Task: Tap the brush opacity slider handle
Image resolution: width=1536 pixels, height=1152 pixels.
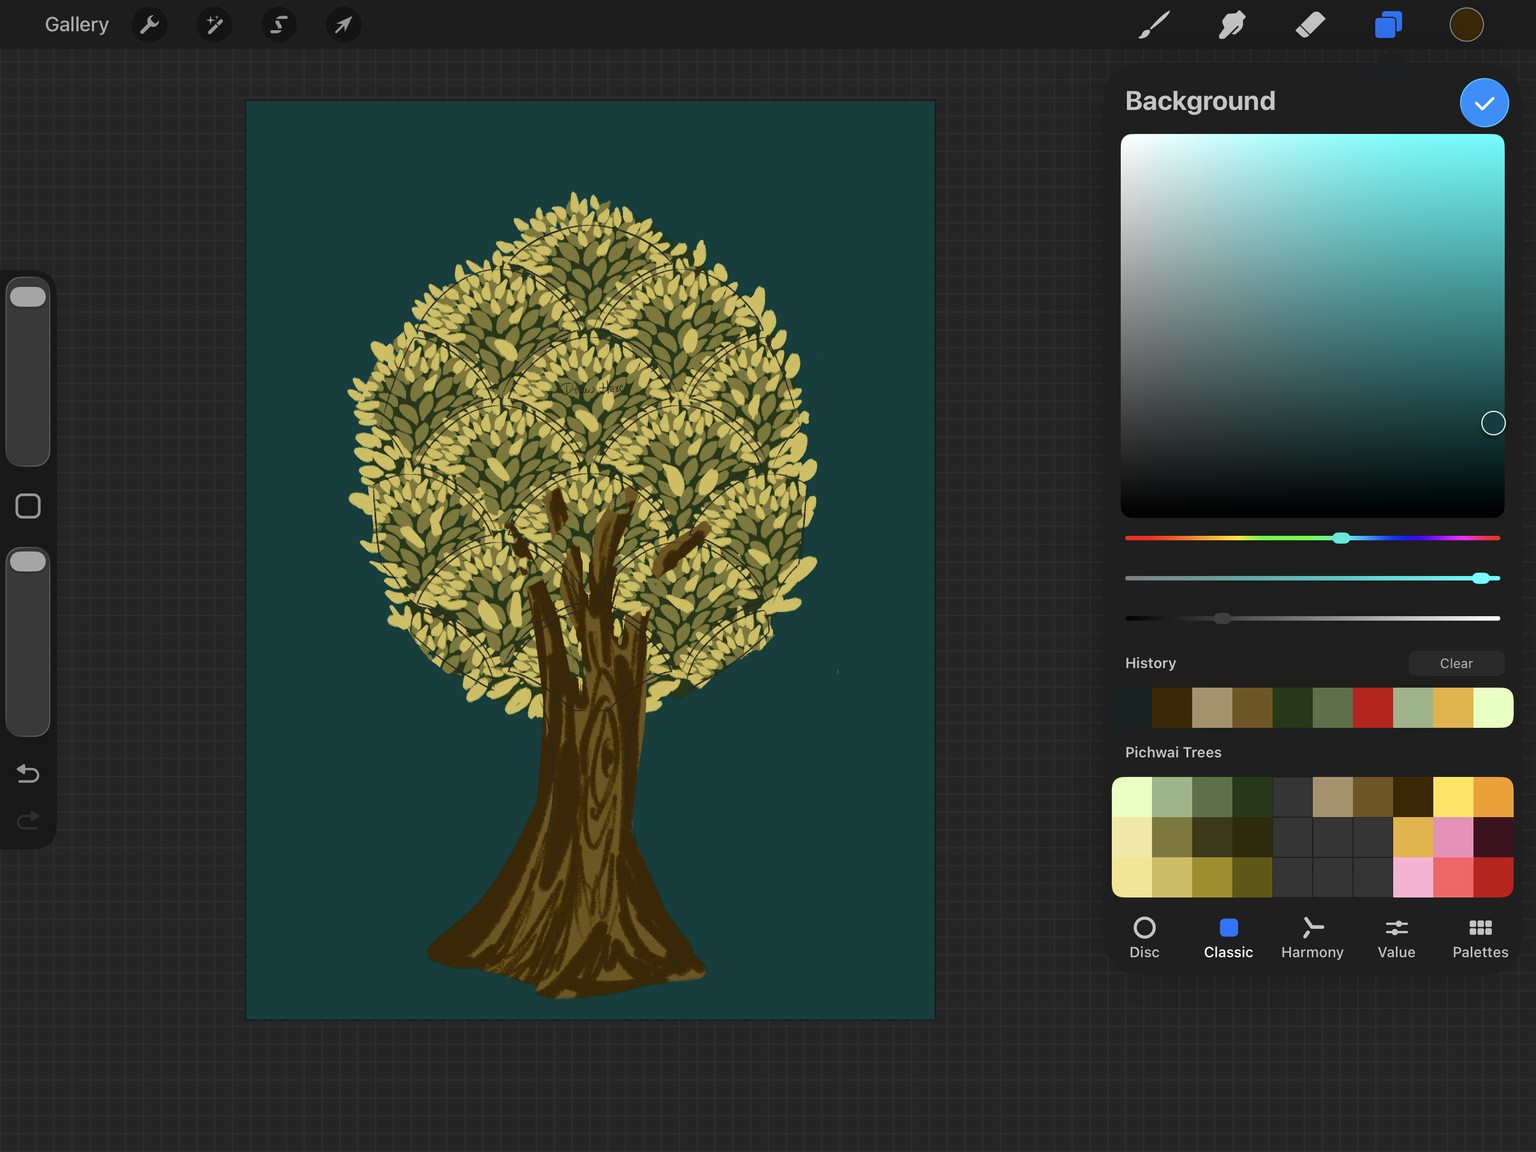Action: coord(28,562)
